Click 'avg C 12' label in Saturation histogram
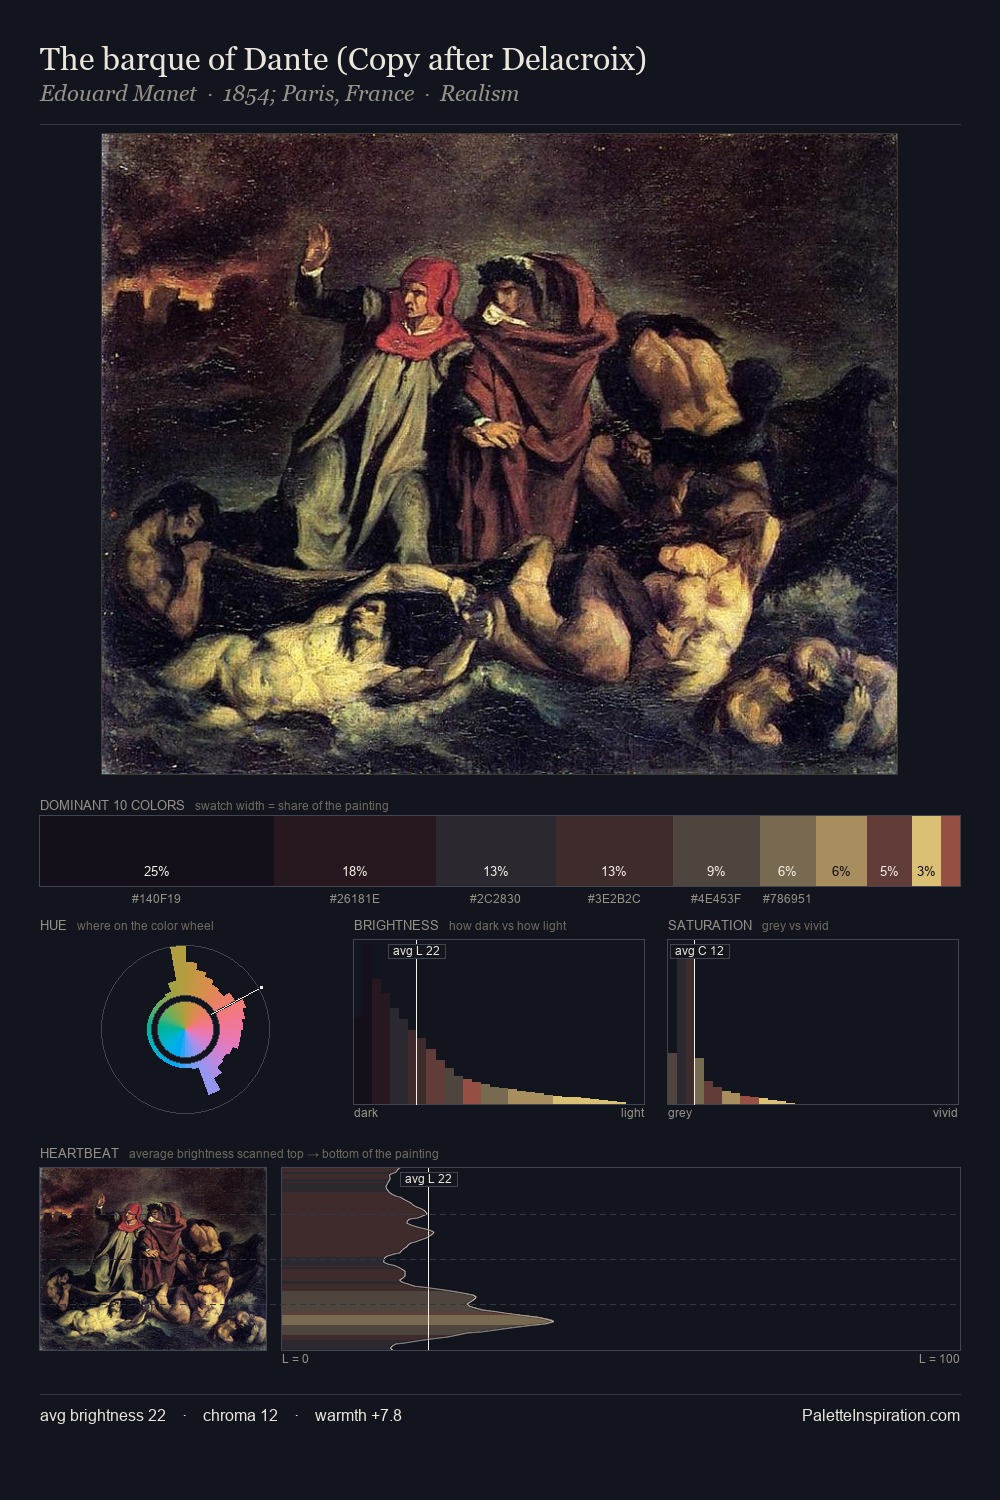 tap(699, 950)
